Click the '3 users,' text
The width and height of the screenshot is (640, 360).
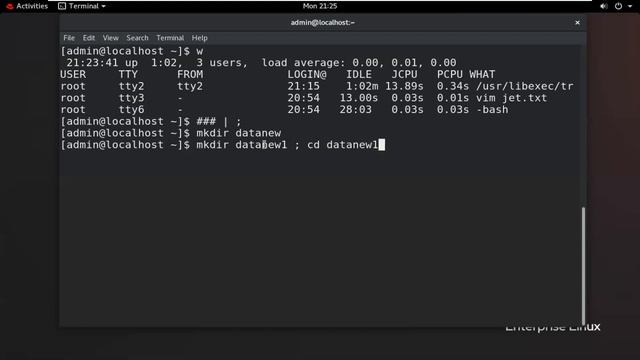tap(222, 62)
